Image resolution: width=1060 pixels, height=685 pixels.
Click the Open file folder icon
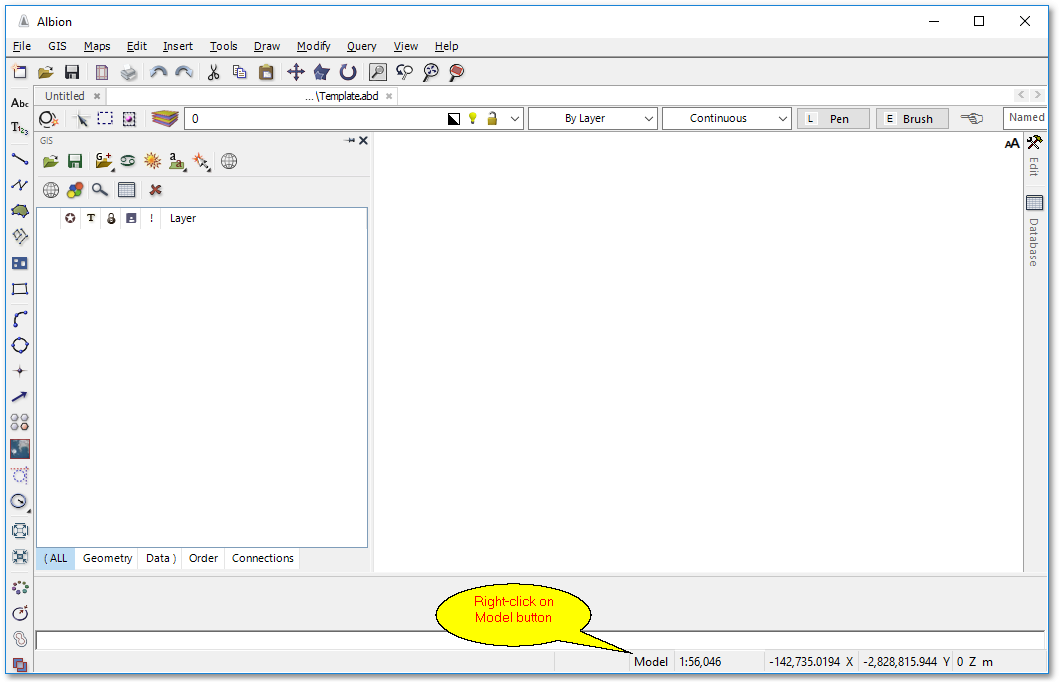tap(46, 72)
